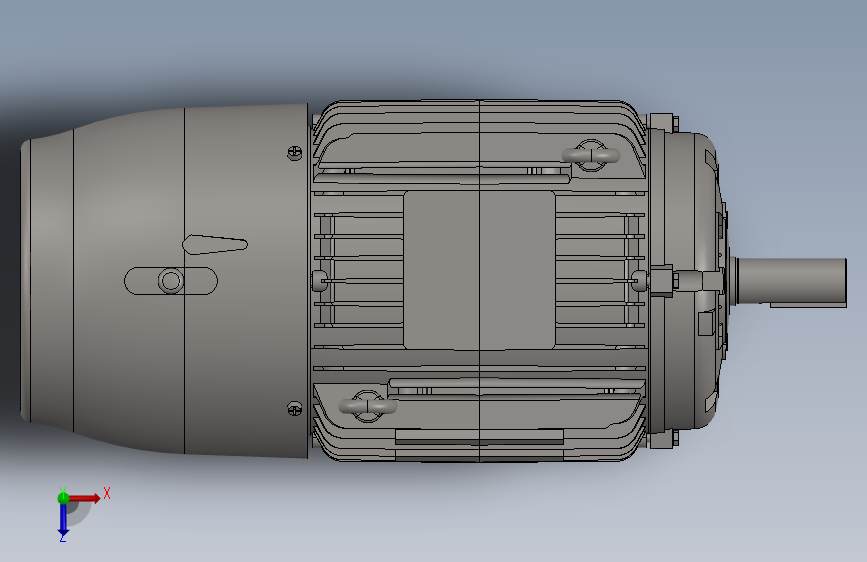Select the lower lifting eye bolt on motor
Image resolution: width=867 pixels, height=562 pixels.
[x=367, y=406]
